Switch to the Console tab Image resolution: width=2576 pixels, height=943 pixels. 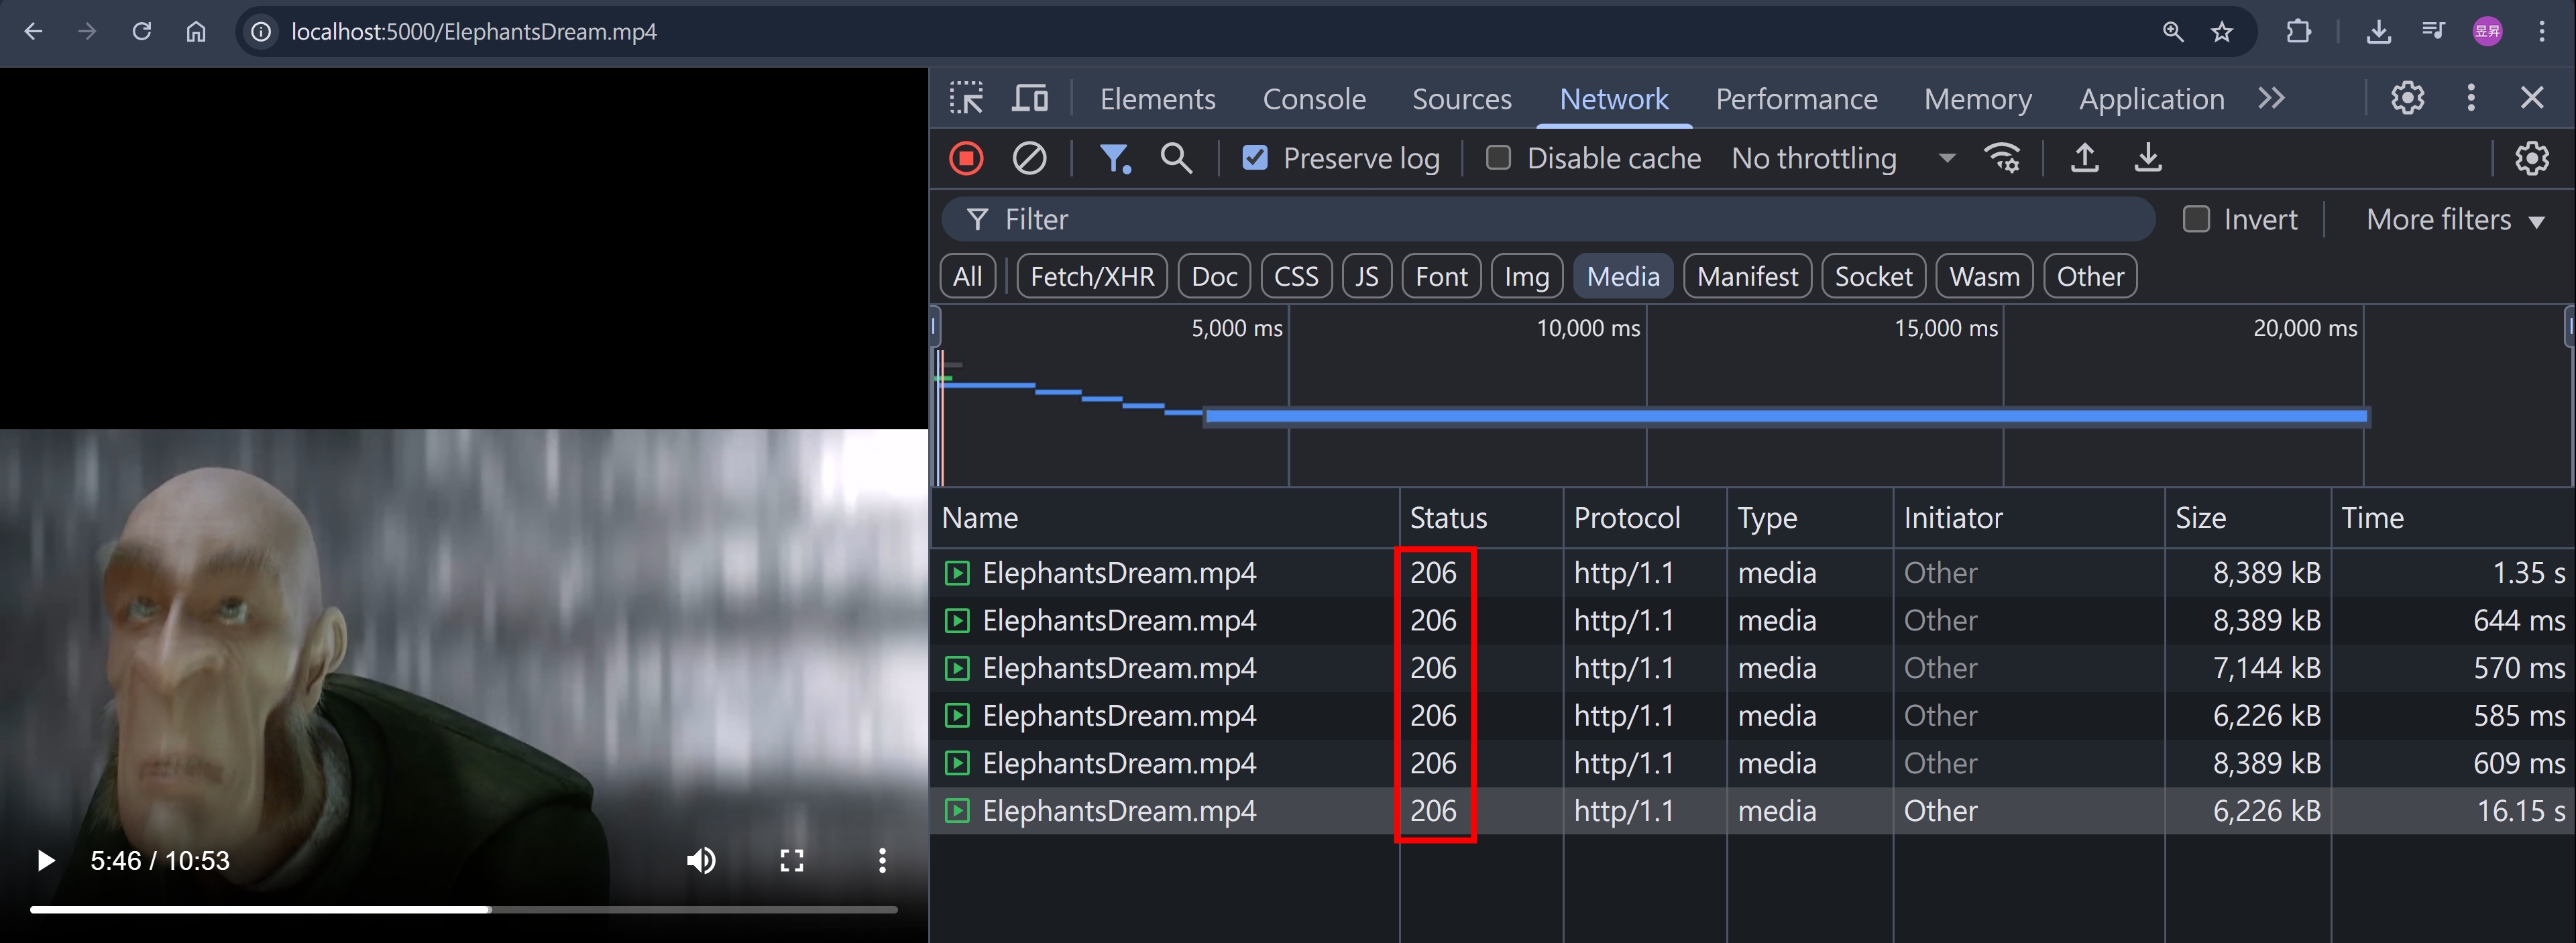pyautogui.click(x=1314, y=99)
